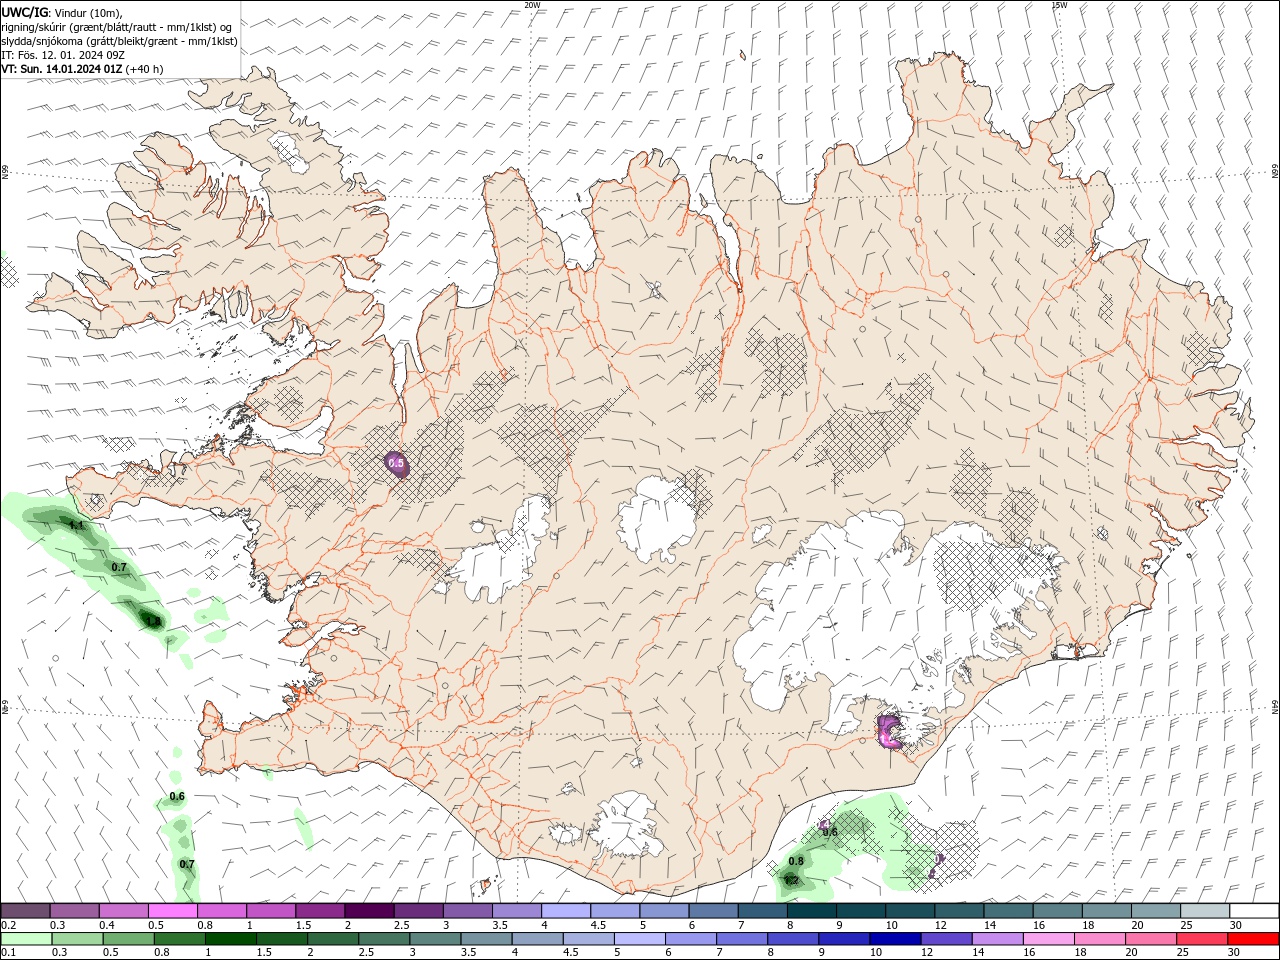Select the pale green 0.1 rain swatch

[x=25, y=939]
